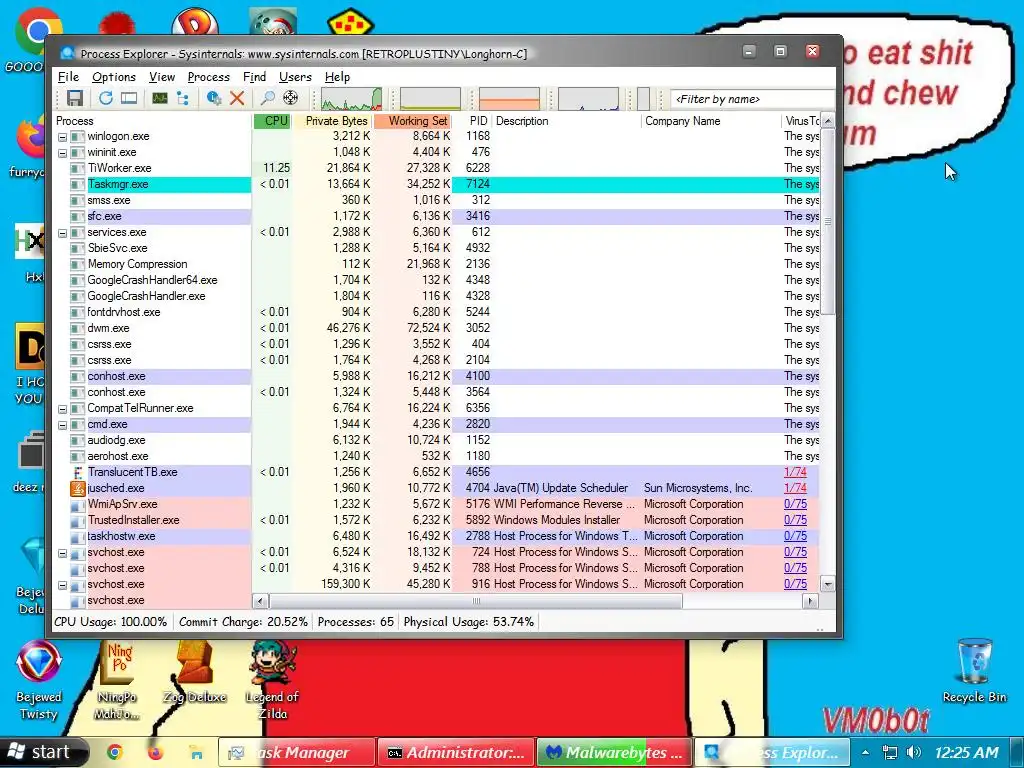Click the Show Process Tree icon

click(x=183, y=99)
